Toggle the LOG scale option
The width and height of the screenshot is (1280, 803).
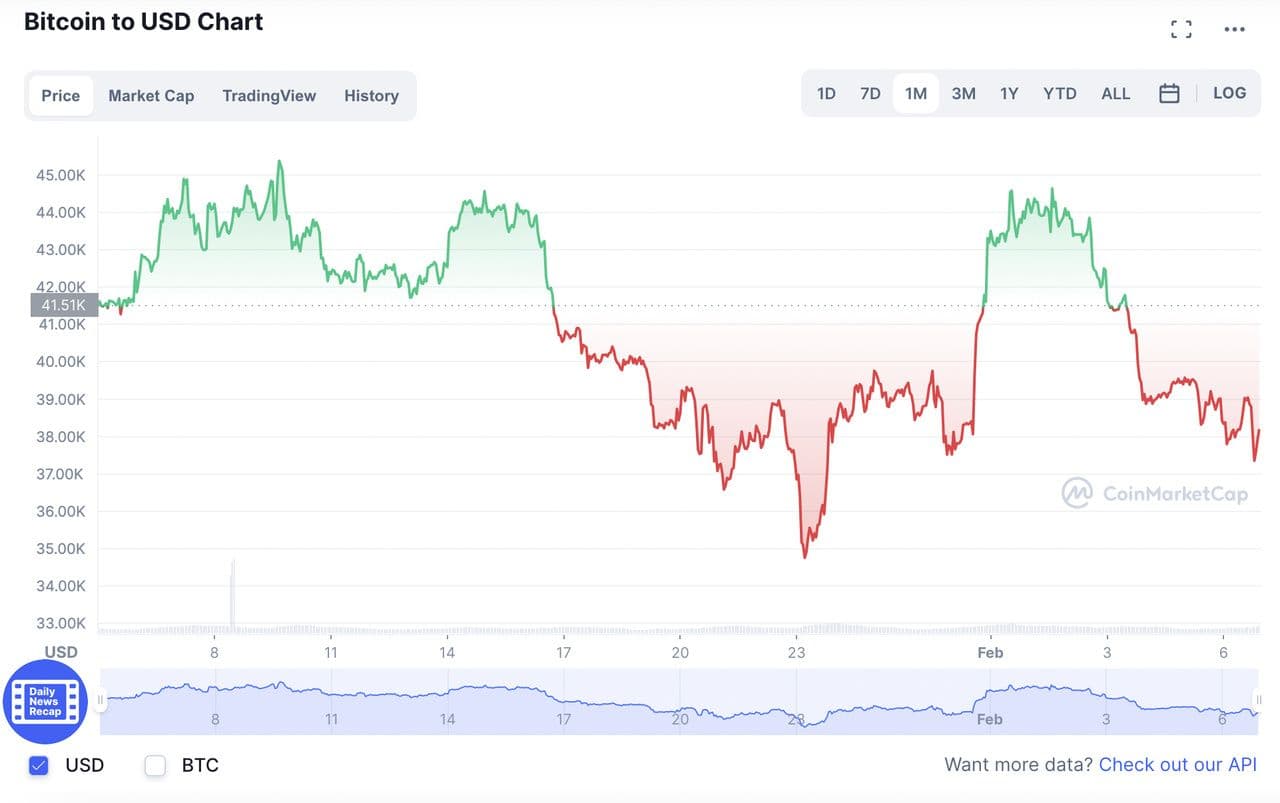click(1229, 93)
